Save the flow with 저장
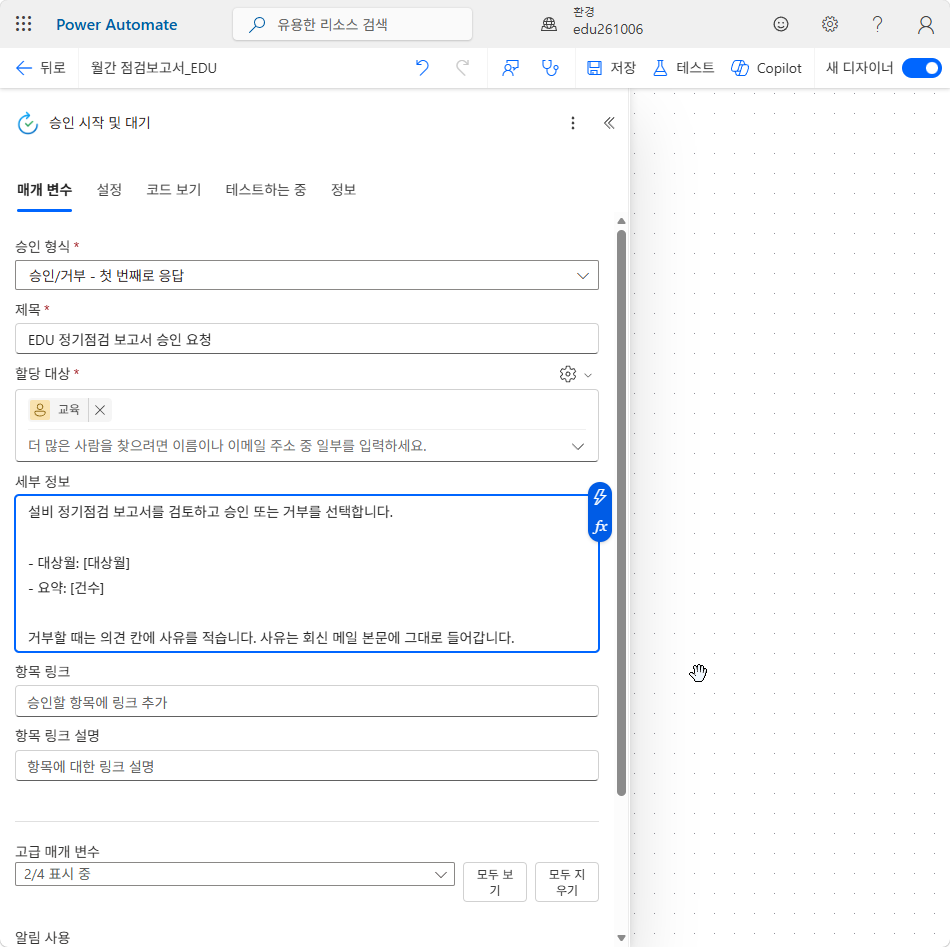This screenshot has height=947, width=950. coord(611,68)
